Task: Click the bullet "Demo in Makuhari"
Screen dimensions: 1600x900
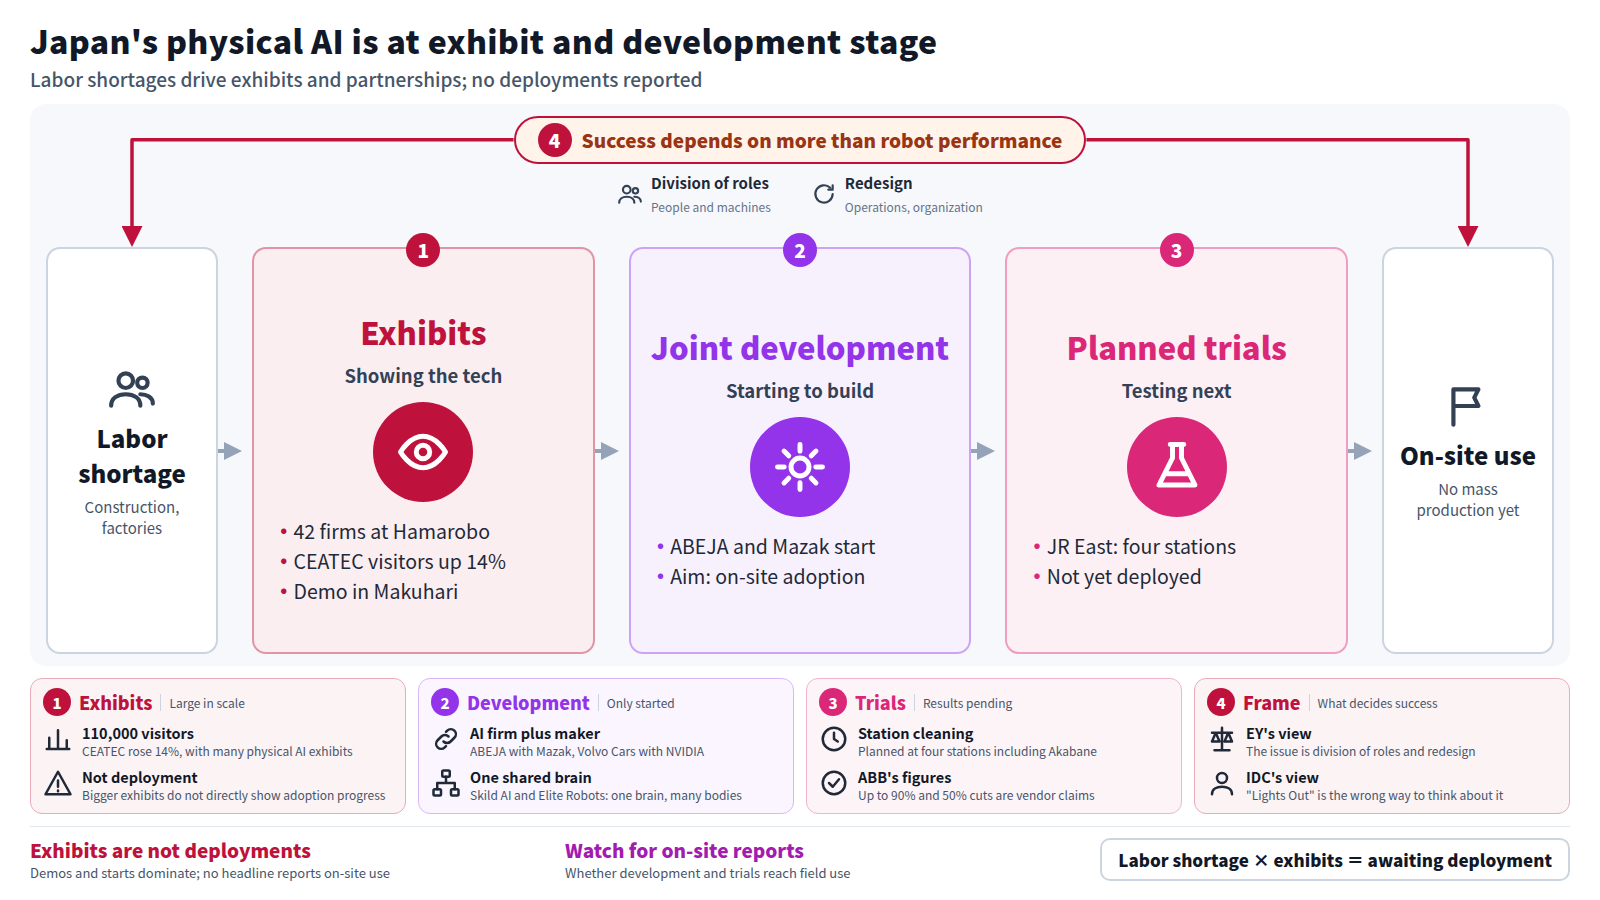Action: (375, 592)
